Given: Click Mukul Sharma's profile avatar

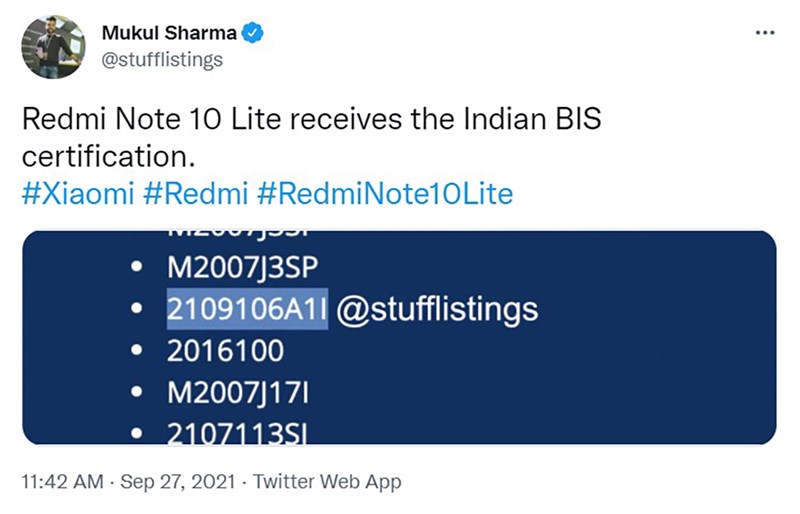Looking at the screenshot, I should [53, 47].
